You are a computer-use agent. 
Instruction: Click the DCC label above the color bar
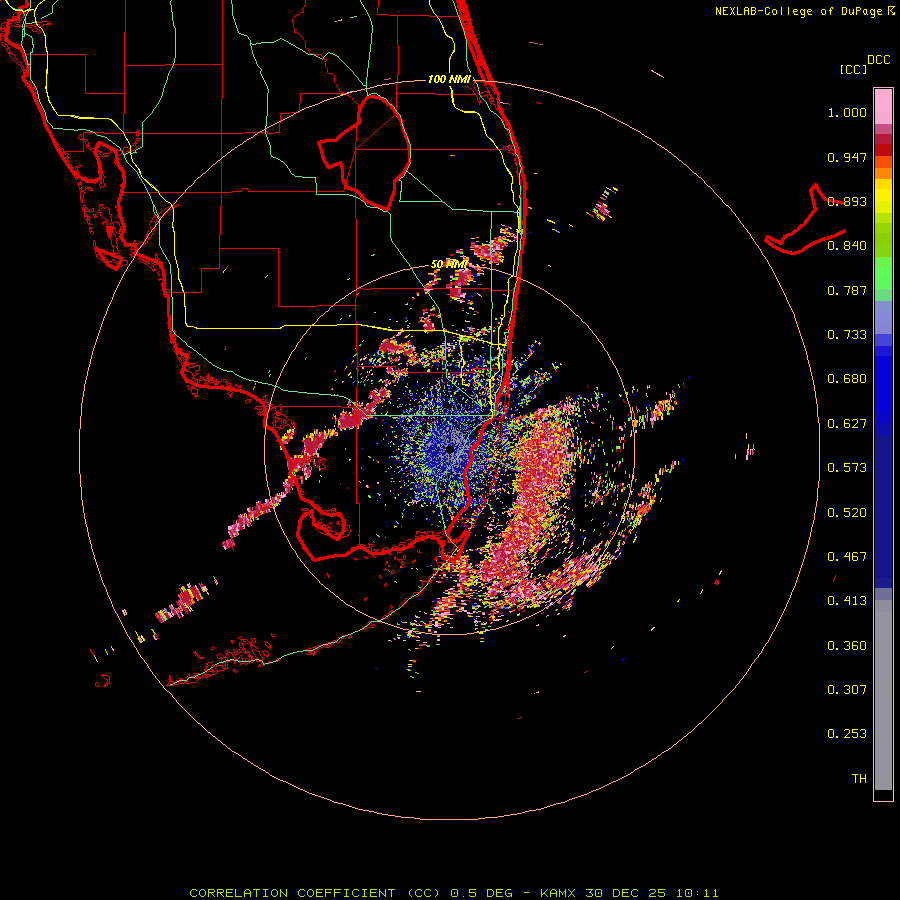click(x=878, y=60)
